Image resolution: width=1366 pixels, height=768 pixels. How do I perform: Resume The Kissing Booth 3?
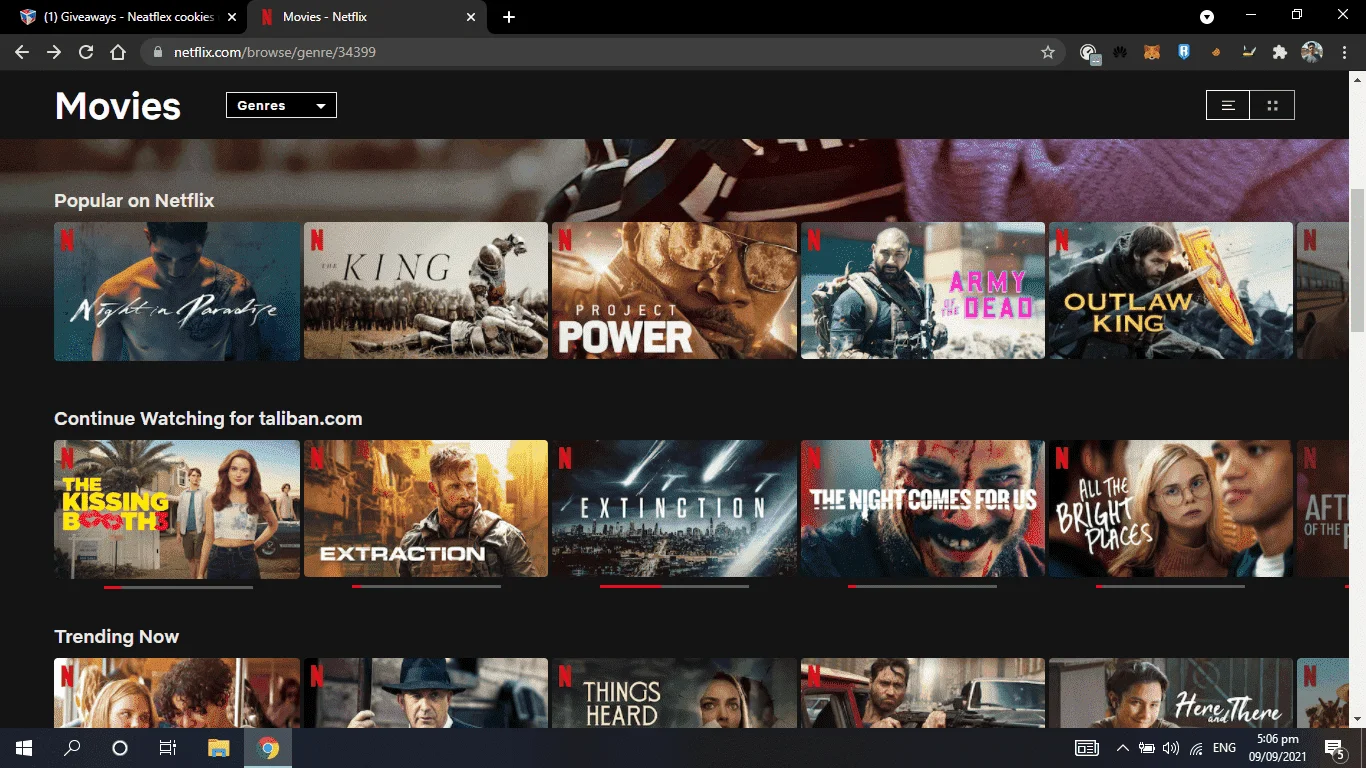[x=177, y=509]
